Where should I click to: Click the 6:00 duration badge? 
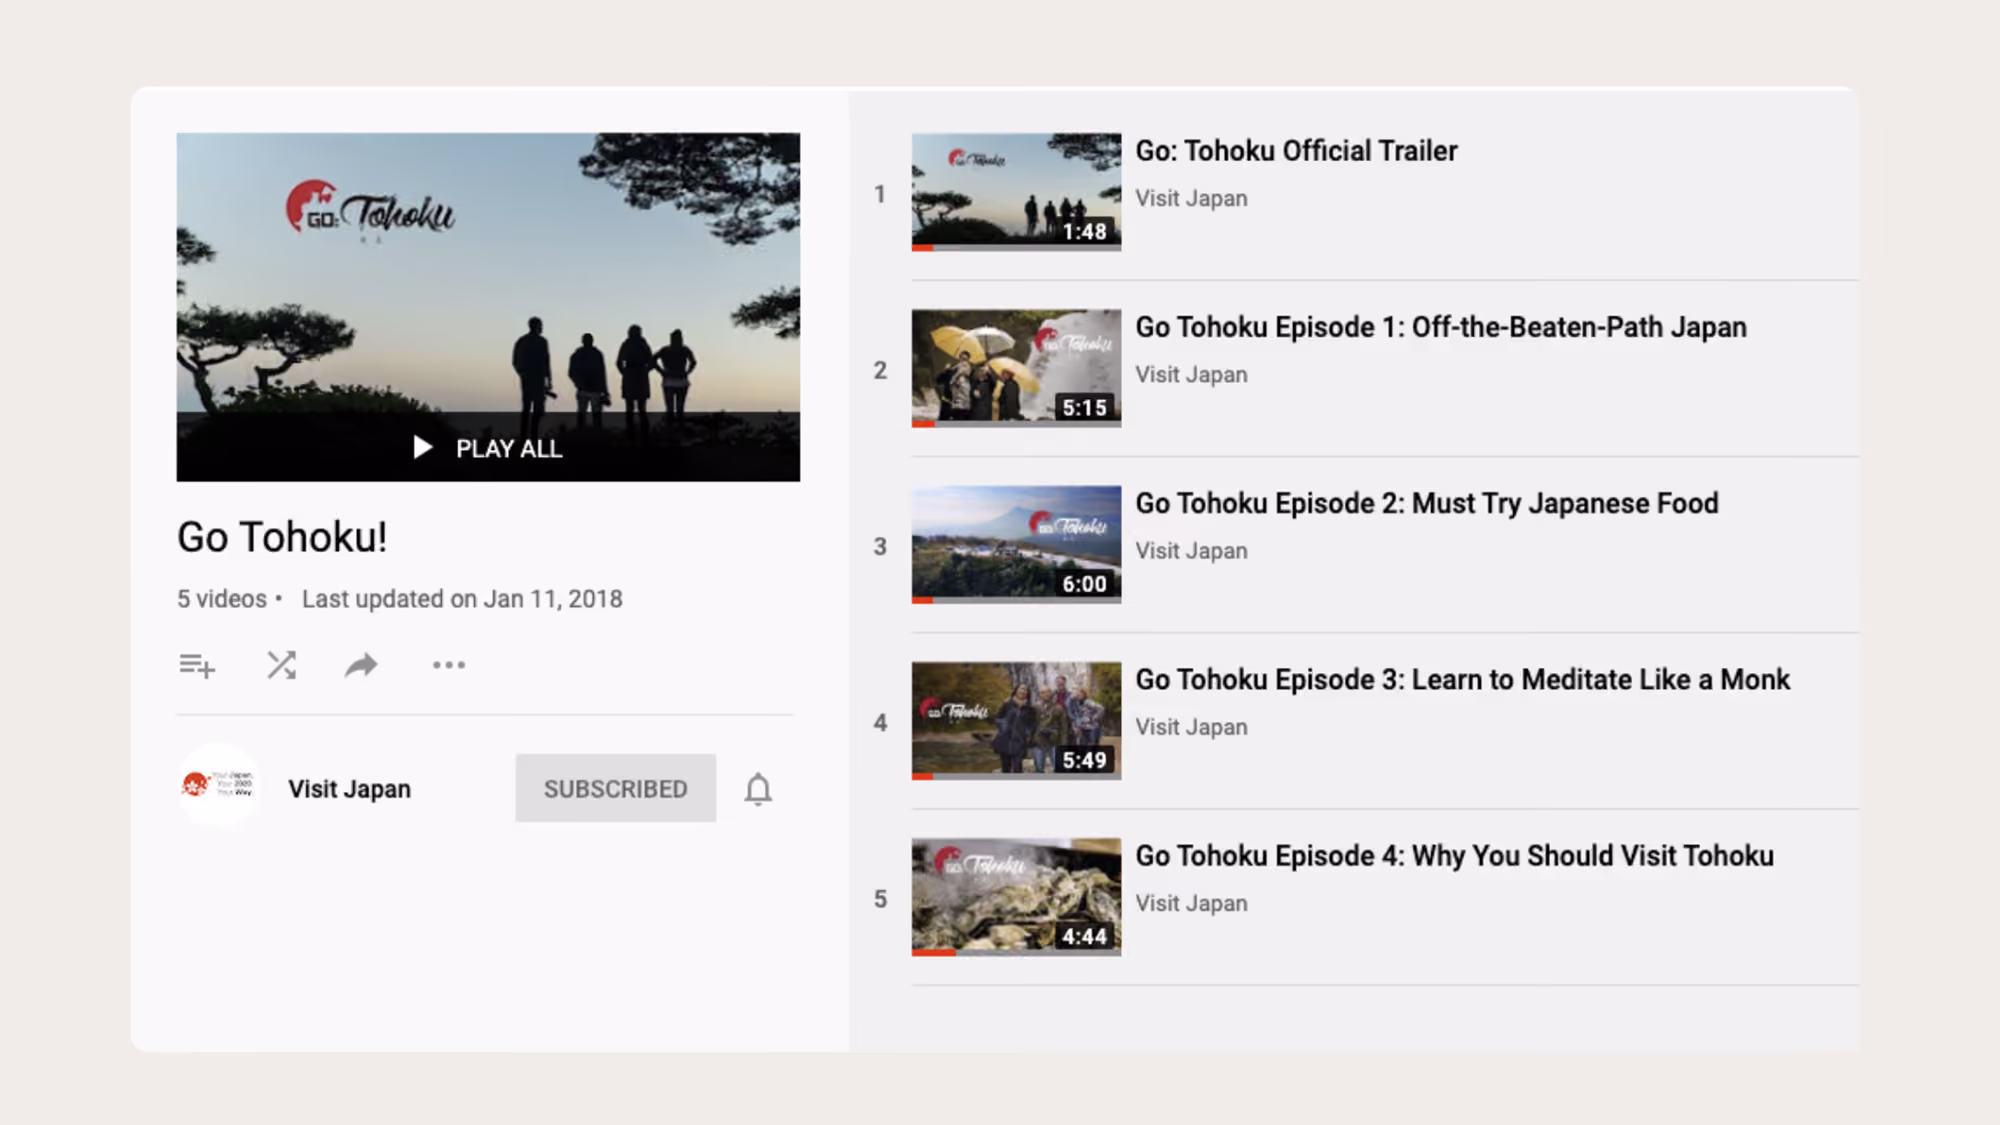tap(1085, 584)
